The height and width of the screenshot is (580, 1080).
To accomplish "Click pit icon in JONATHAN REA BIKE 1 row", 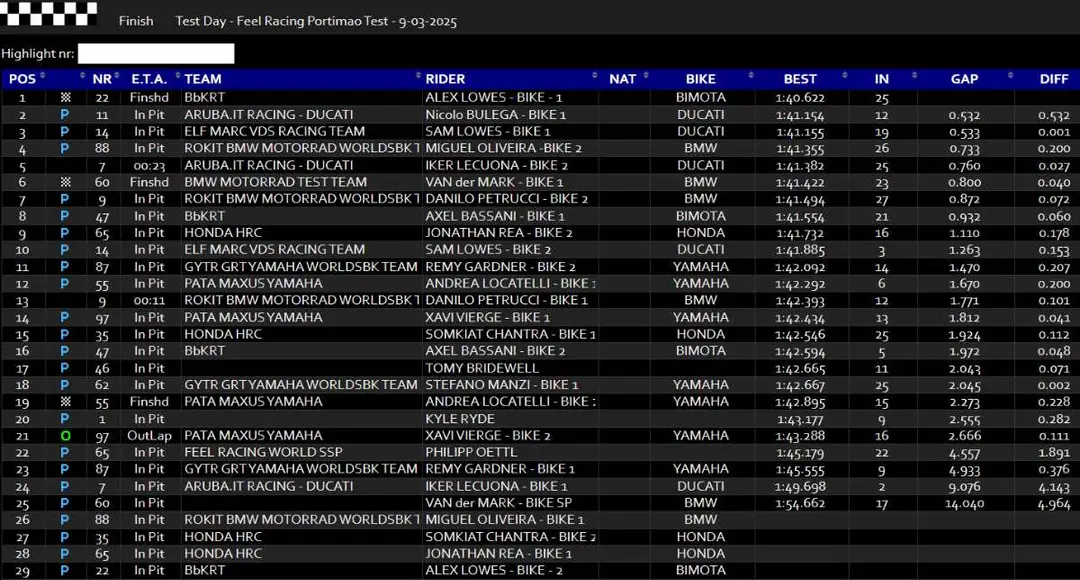I will (65, 553).
